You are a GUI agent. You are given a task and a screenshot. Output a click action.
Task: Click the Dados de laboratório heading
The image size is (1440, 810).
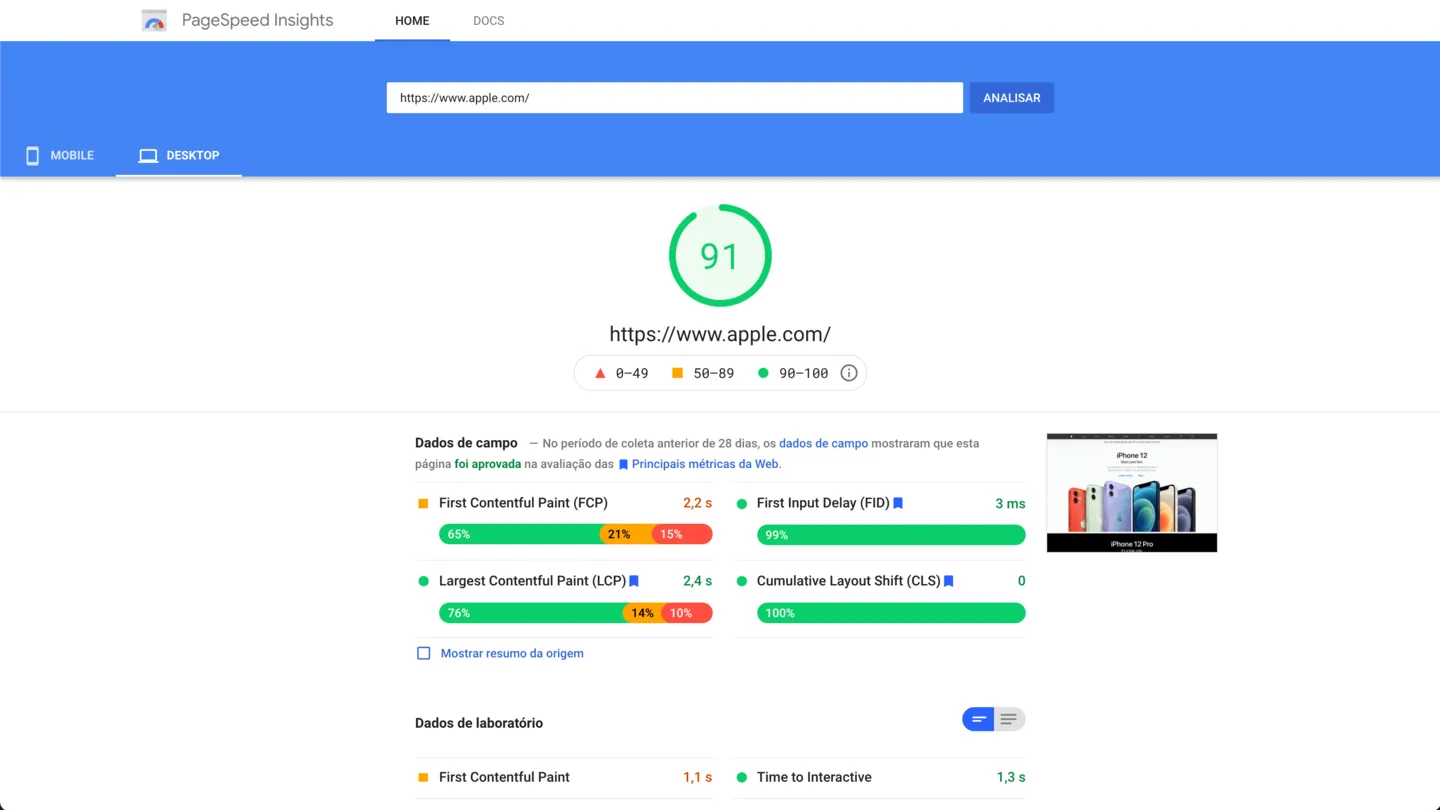click(479, 723)
